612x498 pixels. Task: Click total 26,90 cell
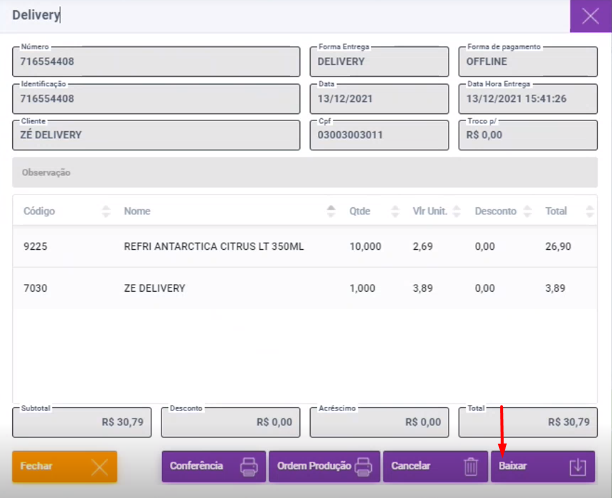(x=558, y=247)
